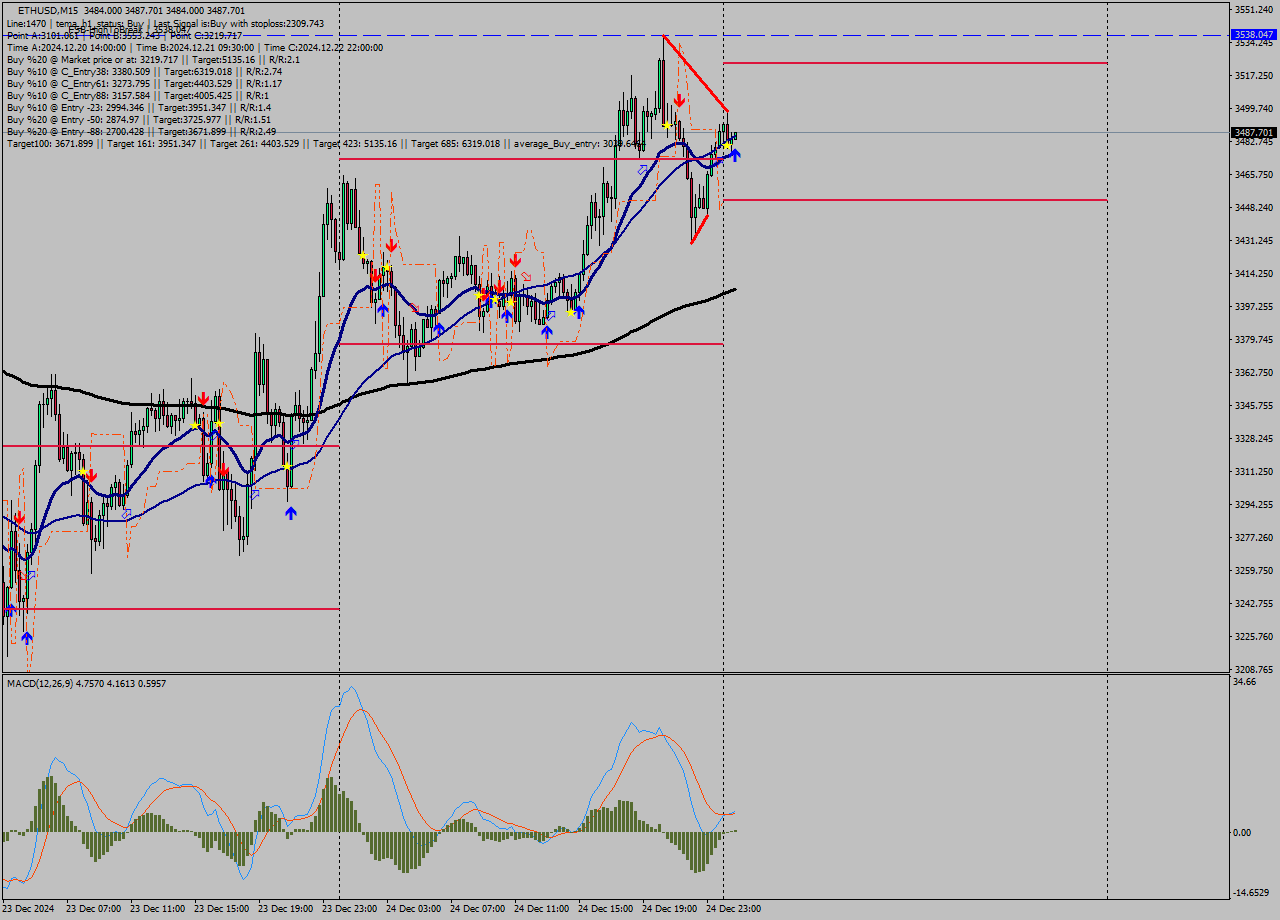Click the '24 Dec 11:00' time axis label
Screen dimensions: 1280x920
coord(541,909)
